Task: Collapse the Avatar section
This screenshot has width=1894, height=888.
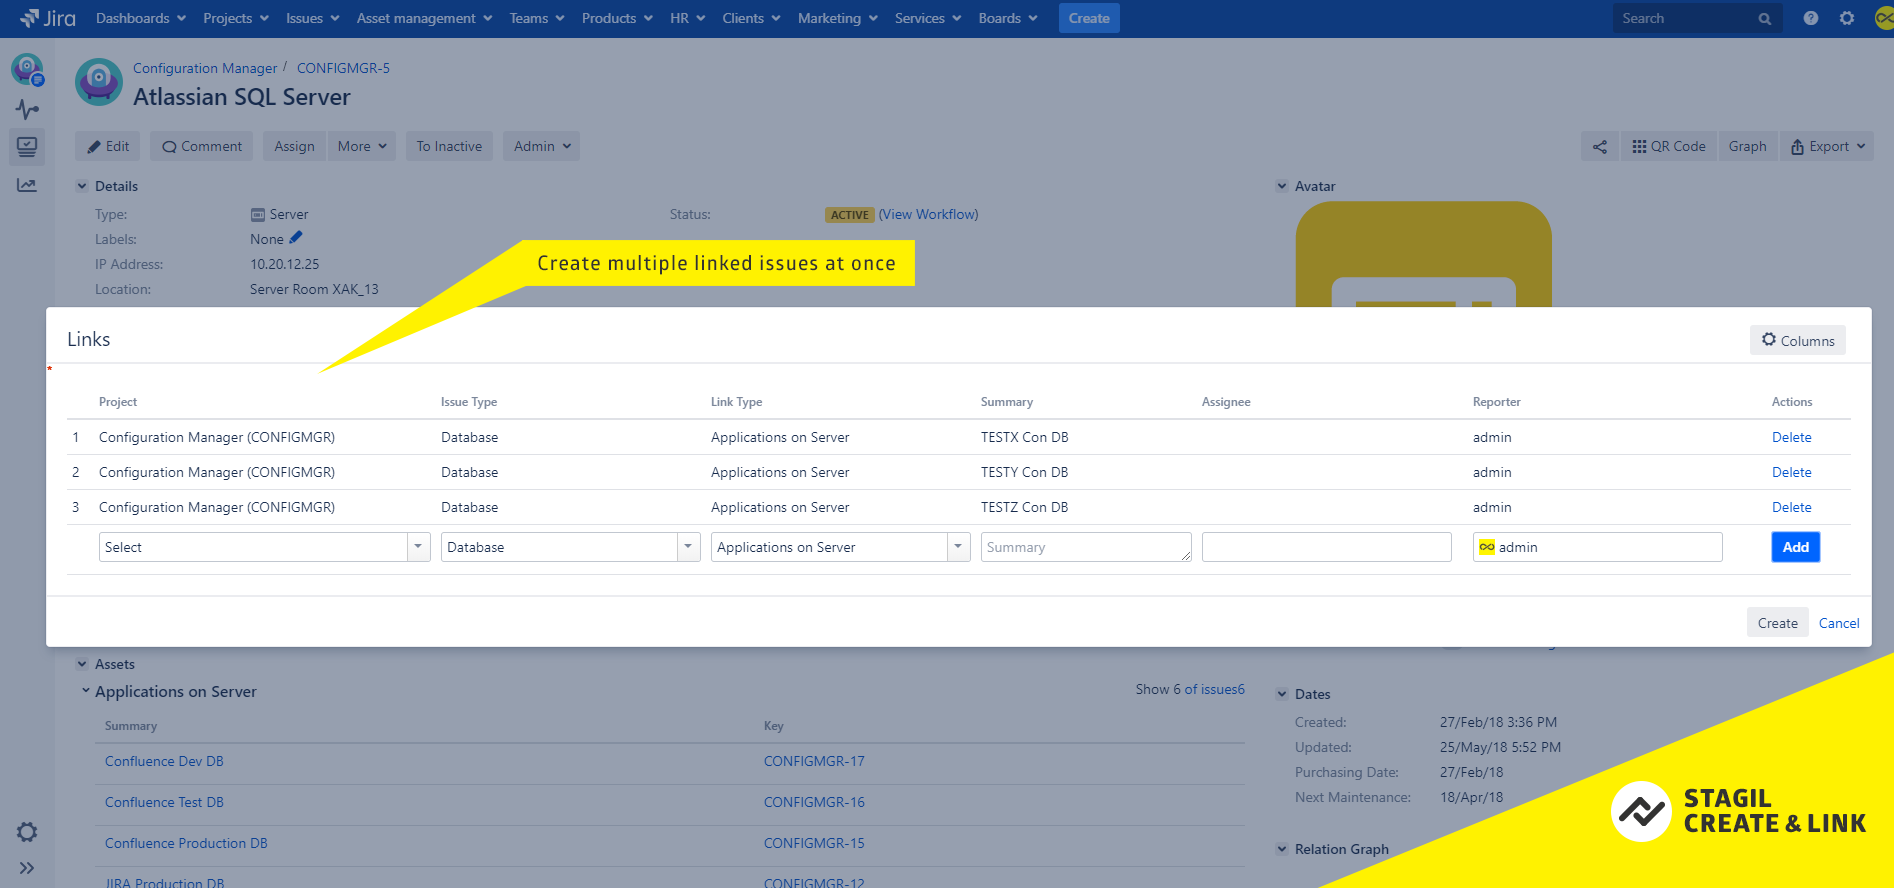Action: tap(1282, 186)
